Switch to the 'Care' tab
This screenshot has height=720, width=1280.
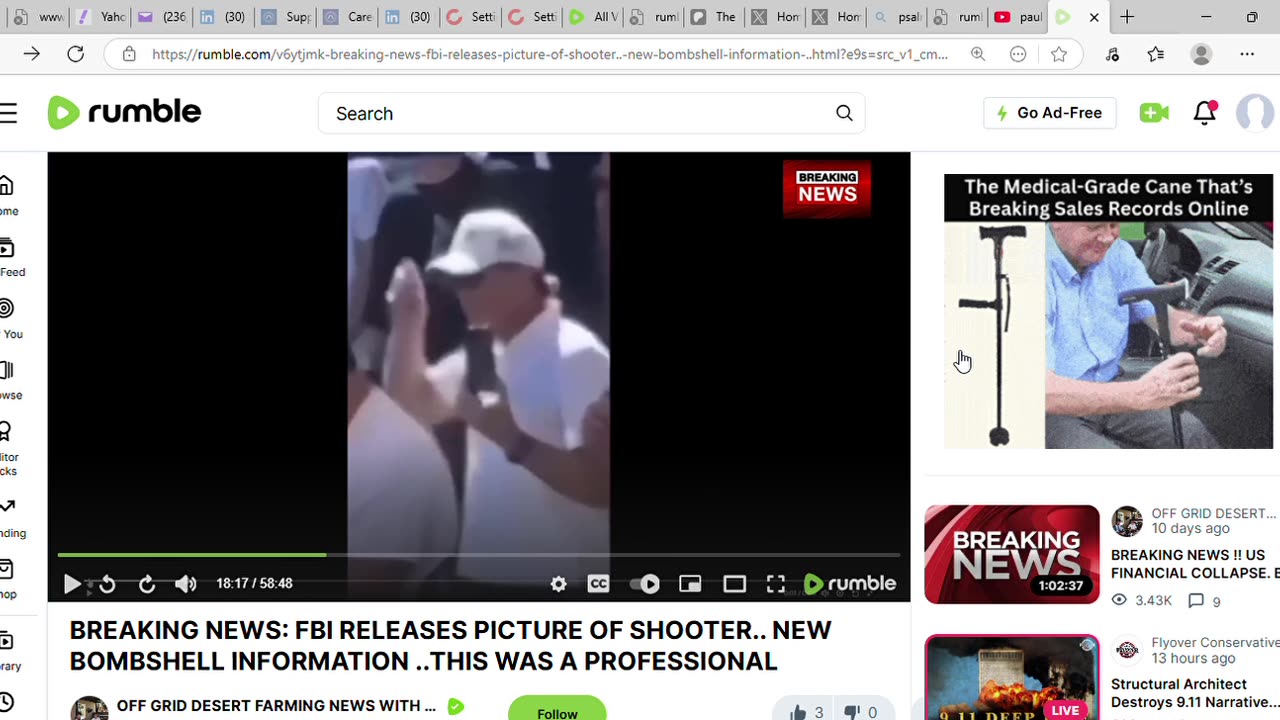tap(347, 17)
